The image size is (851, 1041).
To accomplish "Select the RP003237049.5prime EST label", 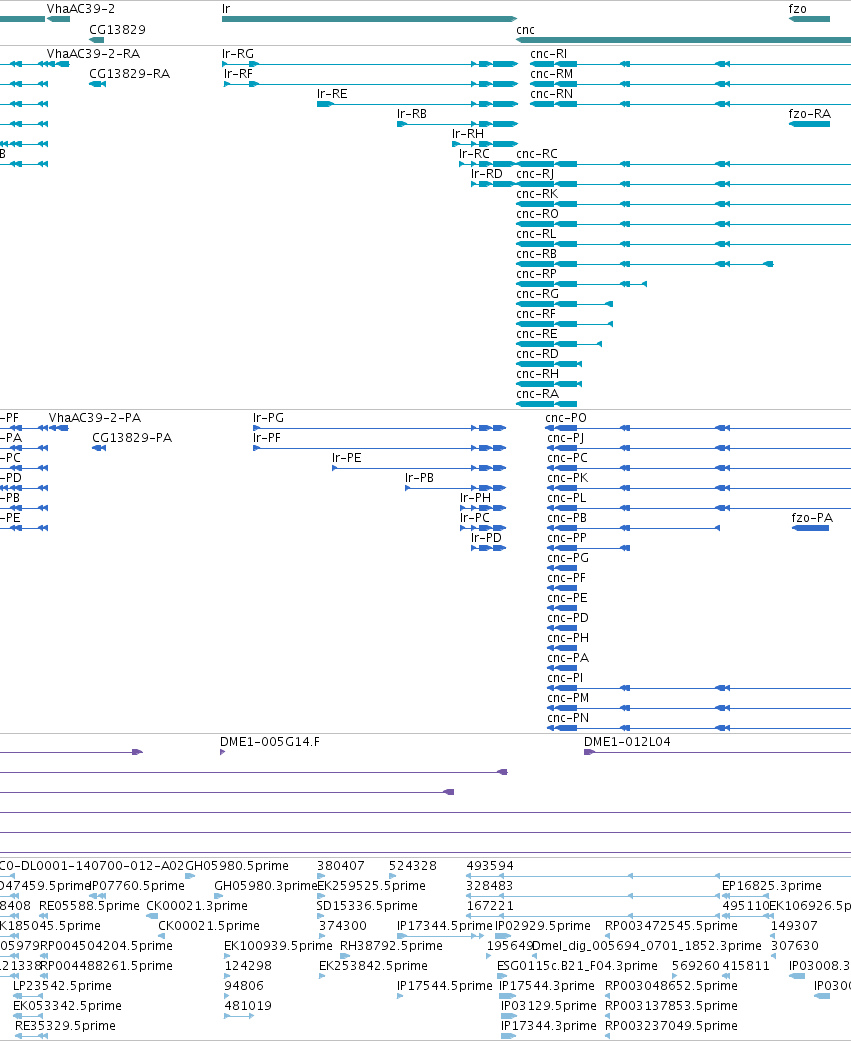I will (671, 1026).
